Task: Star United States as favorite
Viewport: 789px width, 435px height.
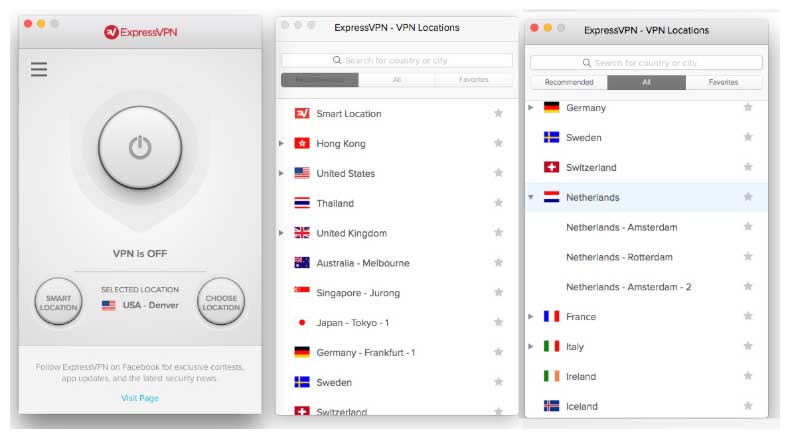Action: 498,173
